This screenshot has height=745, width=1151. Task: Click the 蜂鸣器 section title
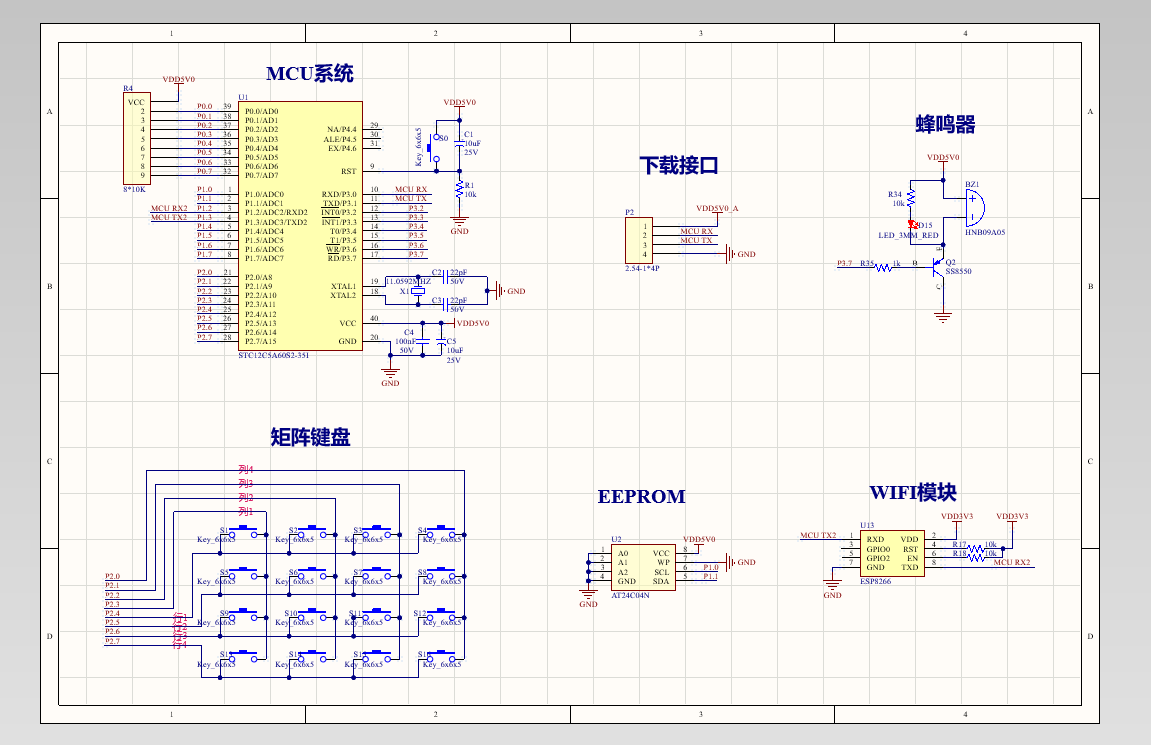(945, 124)
